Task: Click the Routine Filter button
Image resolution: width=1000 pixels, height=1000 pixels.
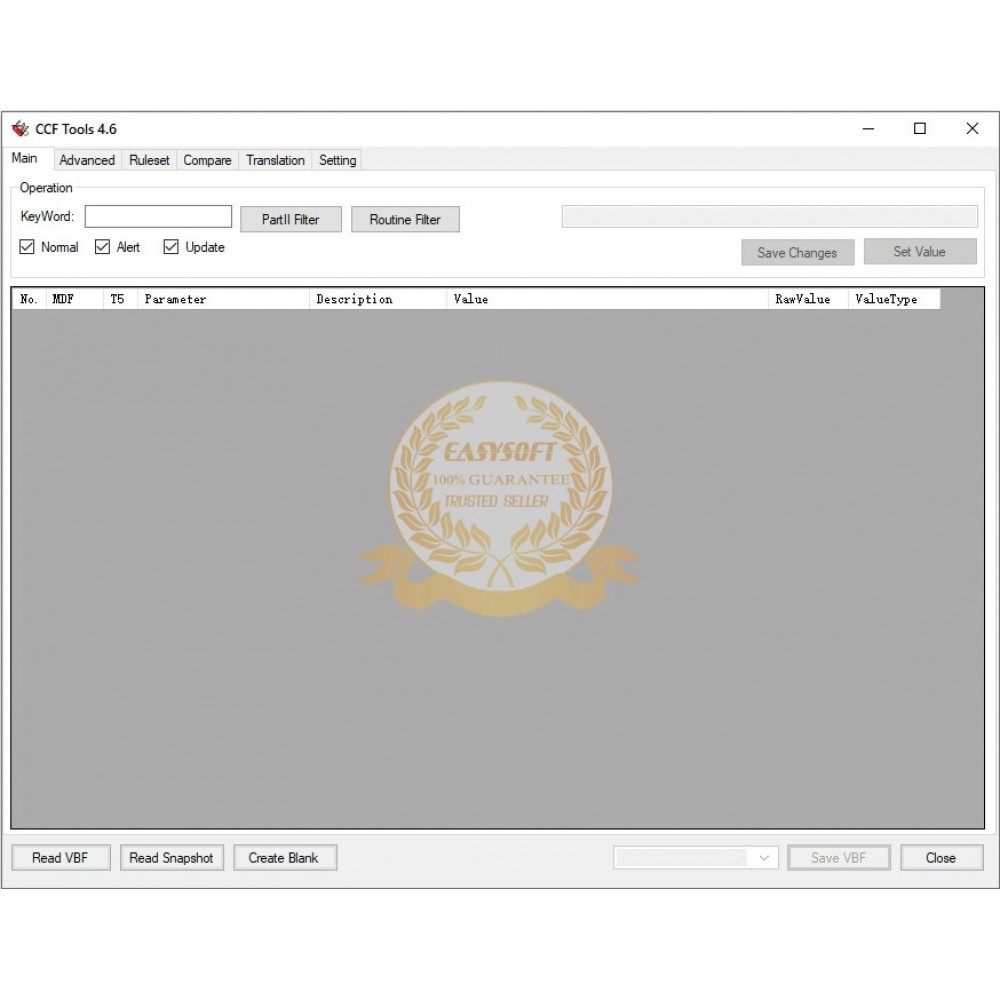Action: click(405, 219)
